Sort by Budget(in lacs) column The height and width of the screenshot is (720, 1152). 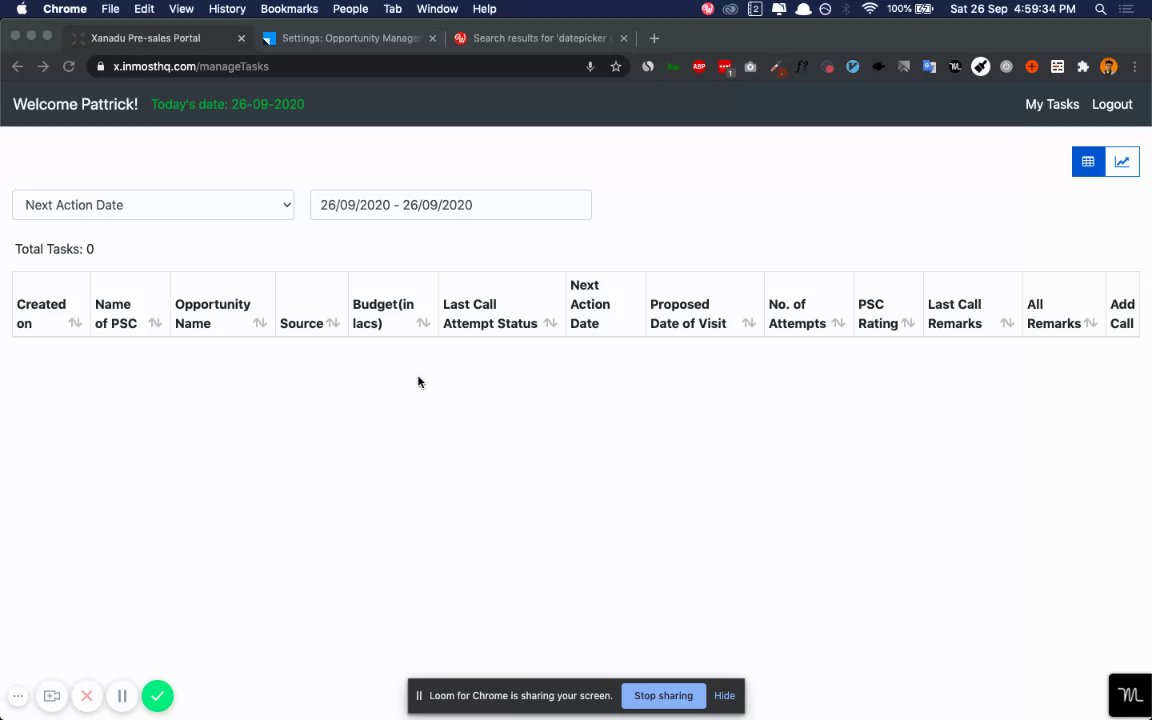click(423, 323)
